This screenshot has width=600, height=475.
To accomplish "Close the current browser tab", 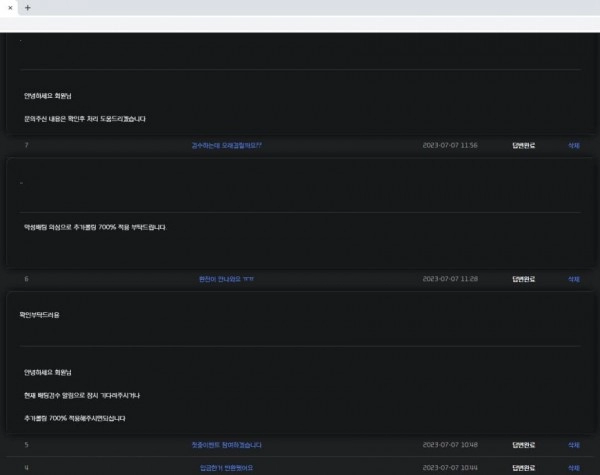I will coord(10,8).
